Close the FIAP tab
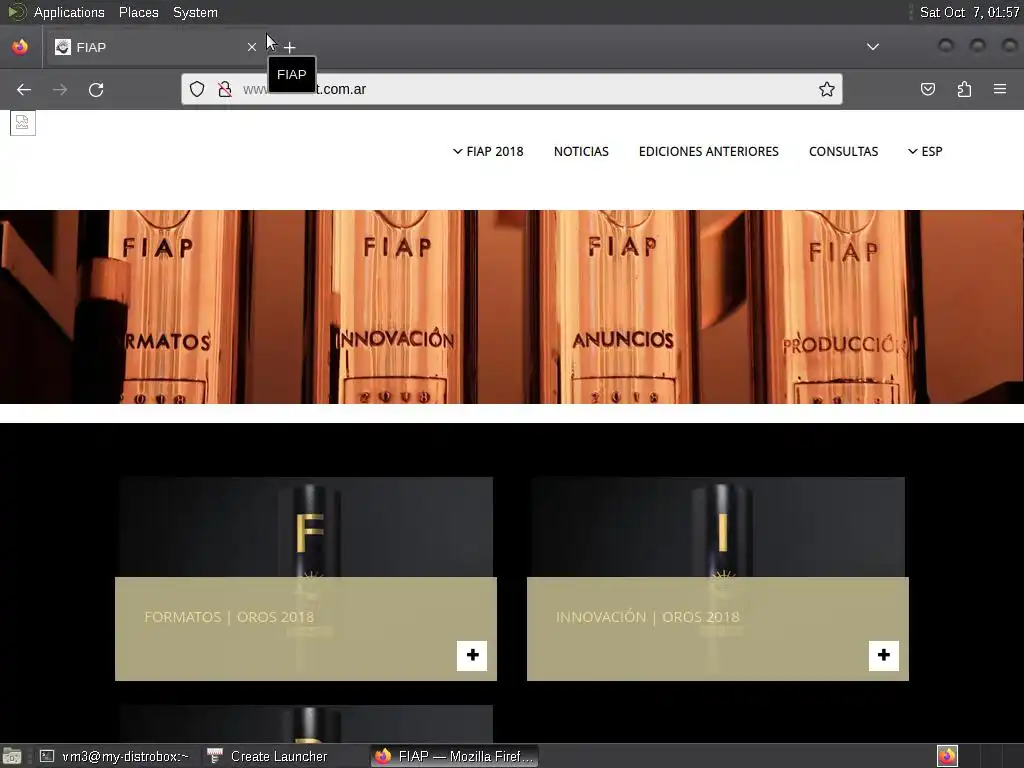 [251, 47]
